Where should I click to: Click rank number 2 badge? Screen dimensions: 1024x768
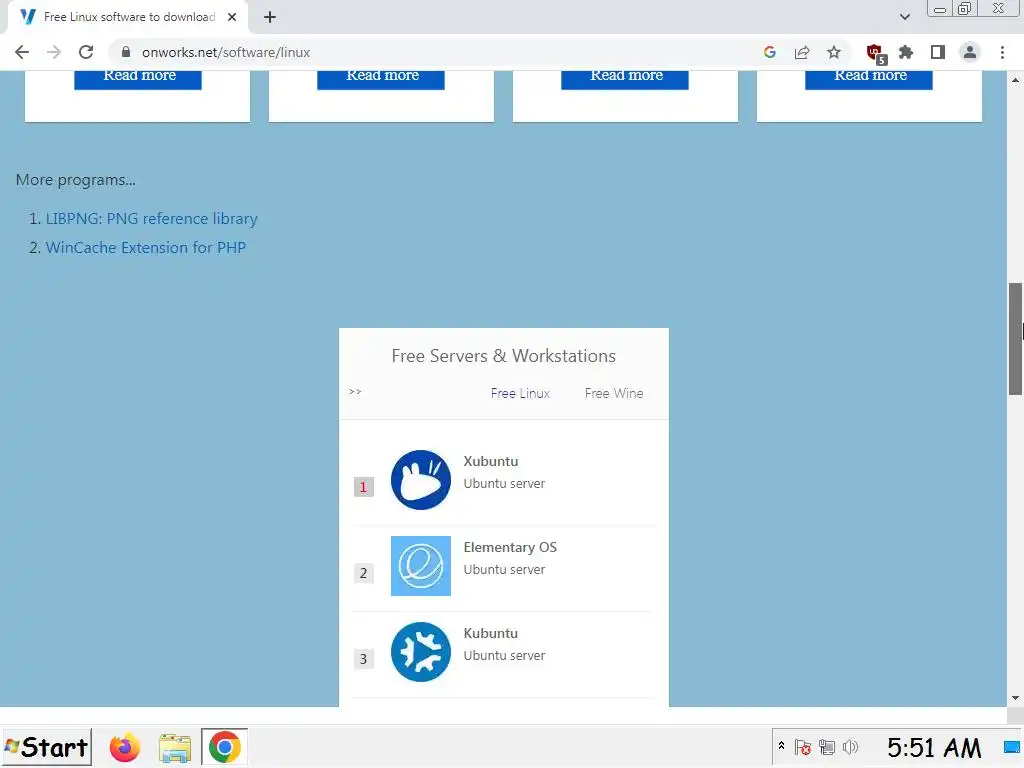pos(364,573)
